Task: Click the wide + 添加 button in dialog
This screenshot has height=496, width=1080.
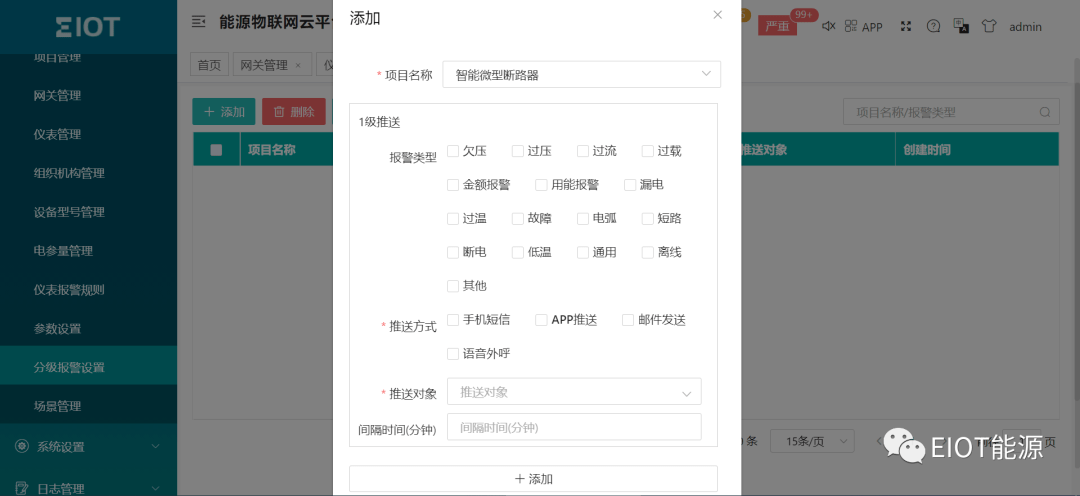Action: (533, 479)
